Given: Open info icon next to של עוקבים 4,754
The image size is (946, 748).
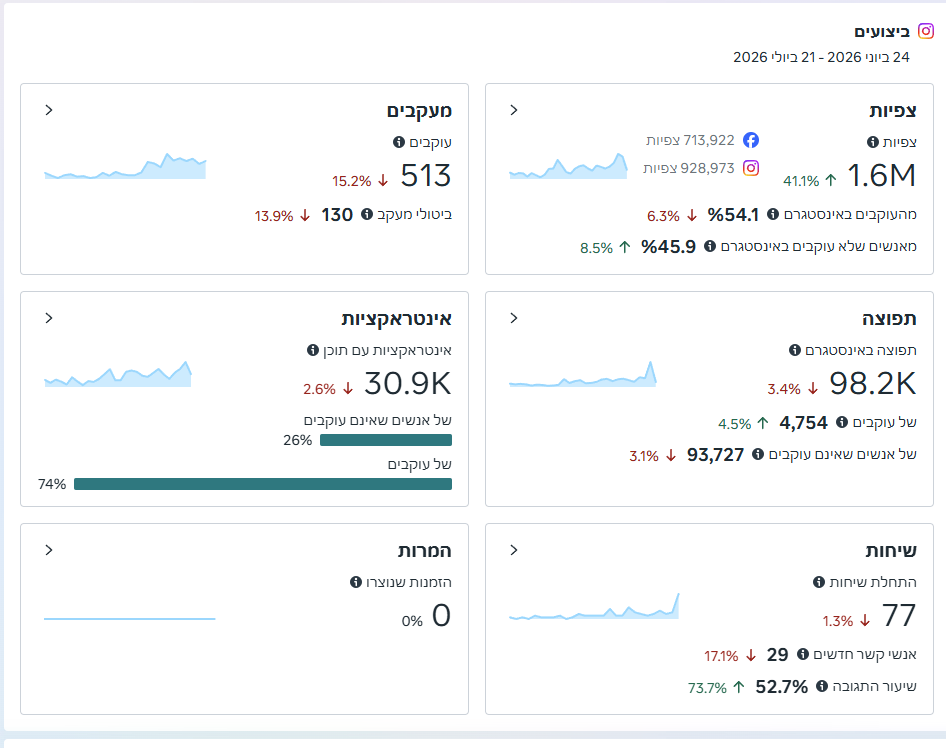Looking at the screenshot, I should point(842,422).
